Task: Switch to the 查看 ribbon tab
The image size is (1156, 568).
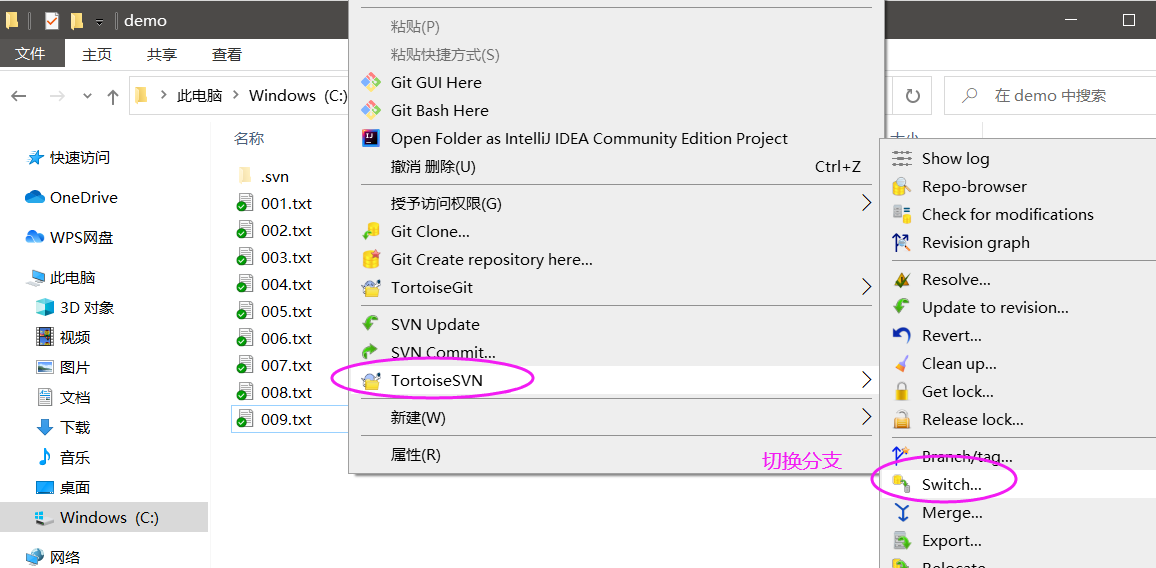Action: tap(227, 55)
